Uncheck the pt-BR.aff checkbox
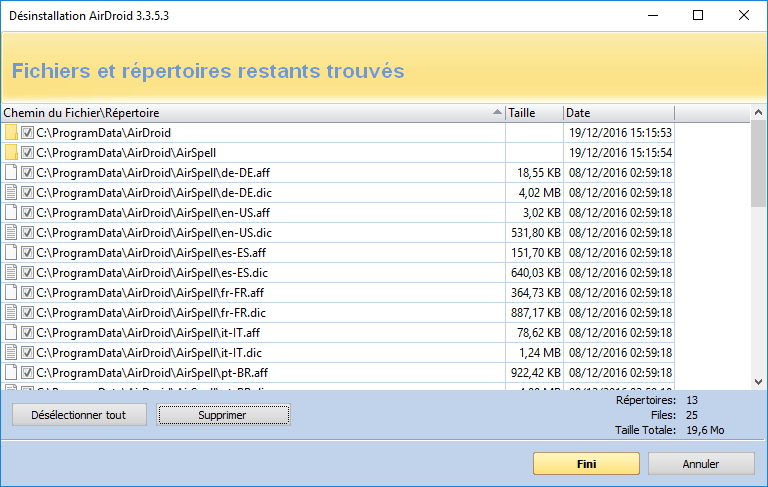Viewport: 768px width, 487px height. (27, 373)
